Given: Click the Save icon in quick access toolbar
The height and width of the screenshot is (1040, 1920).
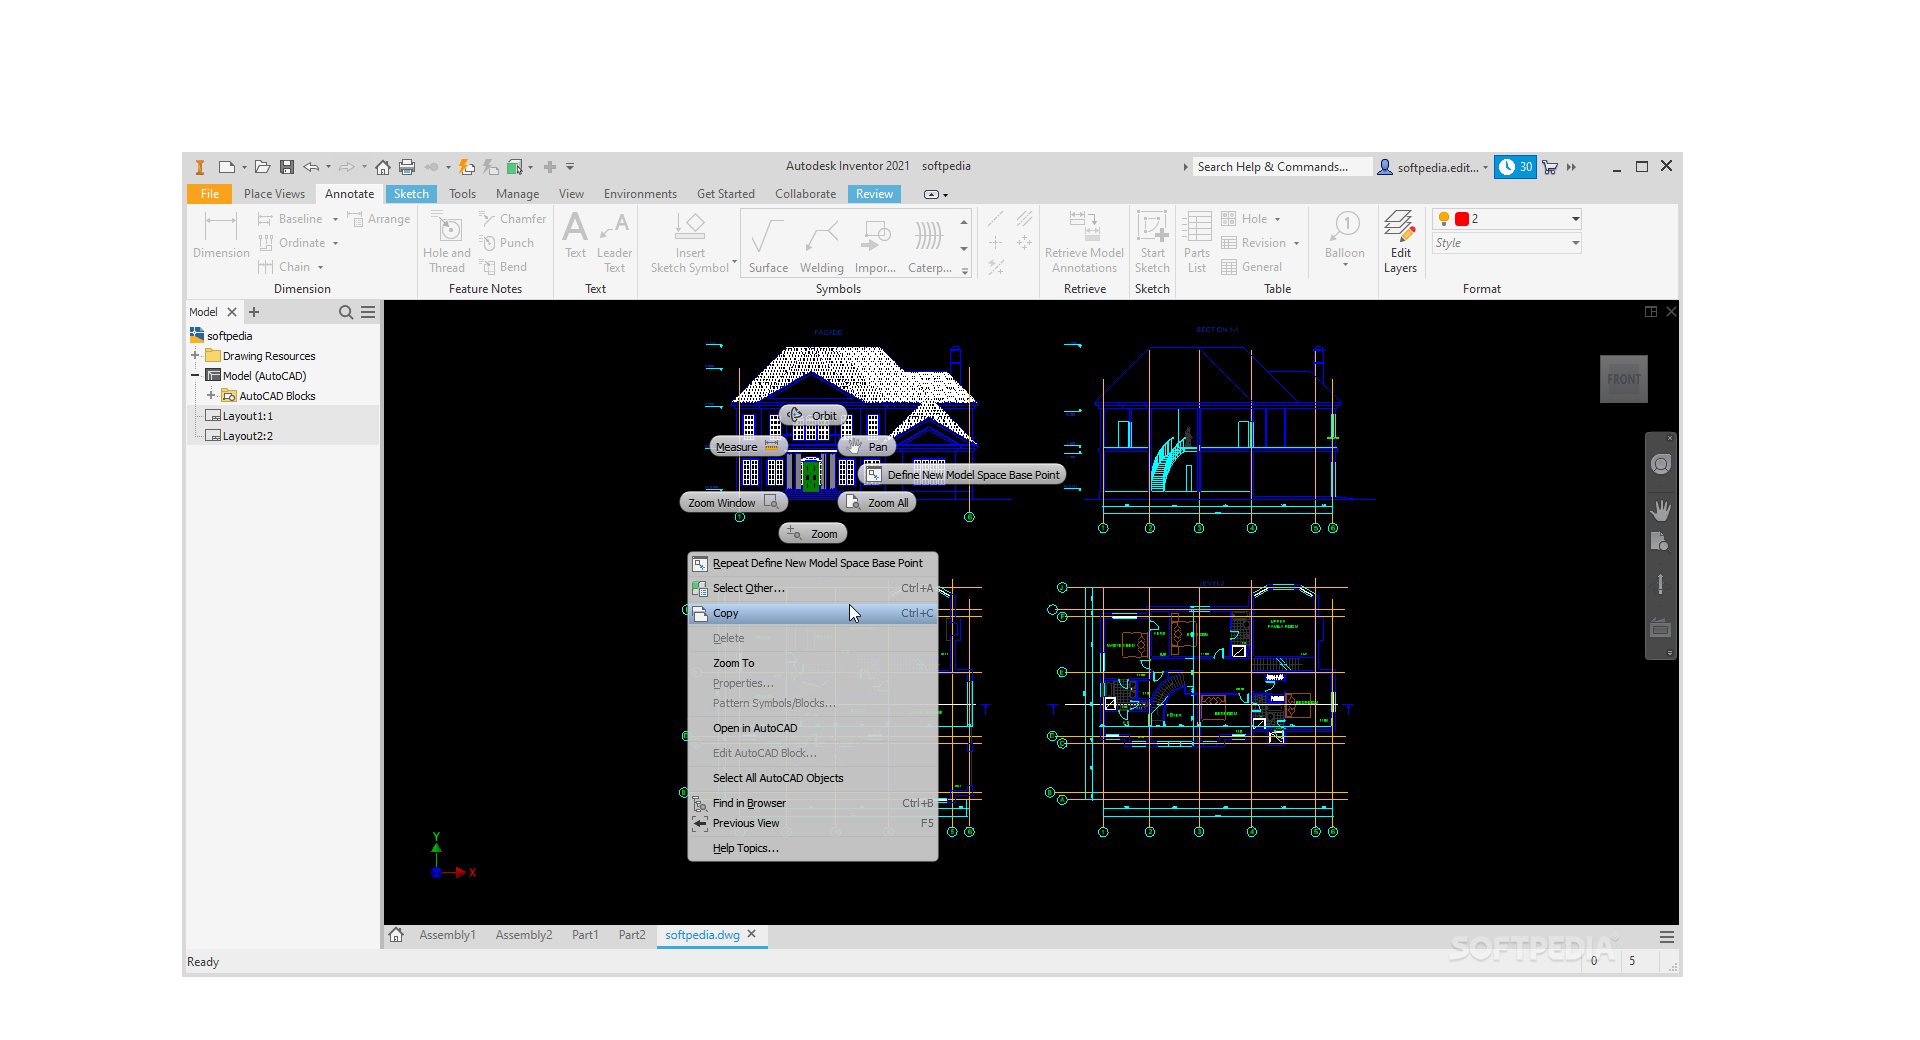Looking at the screenshot, I should (287, 167).
